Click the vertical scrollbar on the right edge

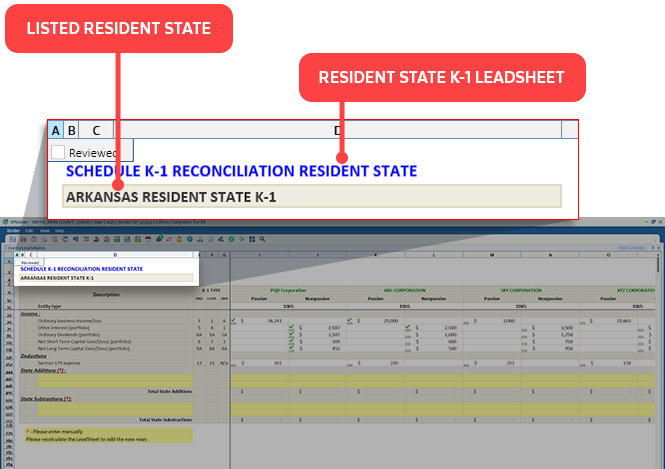coord(658,264)
